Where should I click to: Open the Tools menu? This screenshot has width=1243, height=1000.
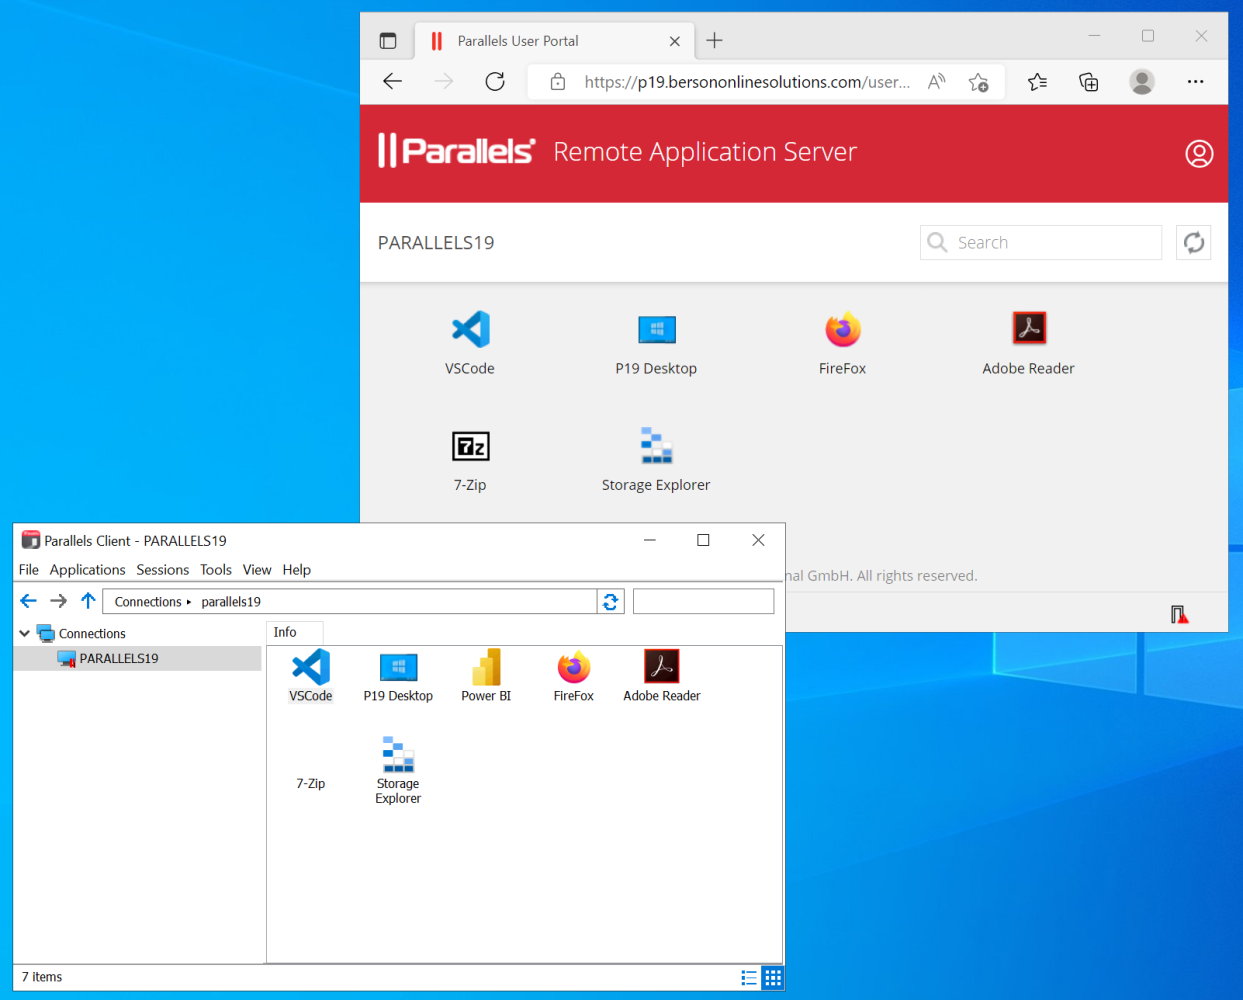(216, 570)
